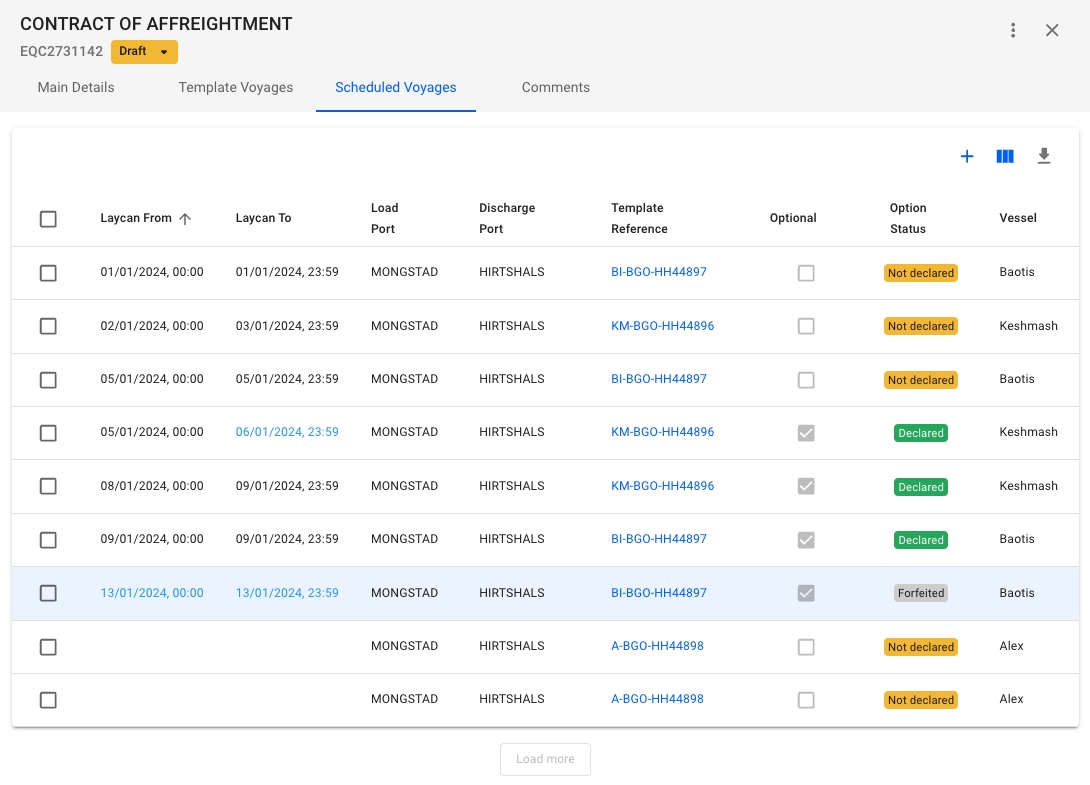The image size is (1090, 785).
Task: Switch to the Main Details tab
Action: click(76, 87)
